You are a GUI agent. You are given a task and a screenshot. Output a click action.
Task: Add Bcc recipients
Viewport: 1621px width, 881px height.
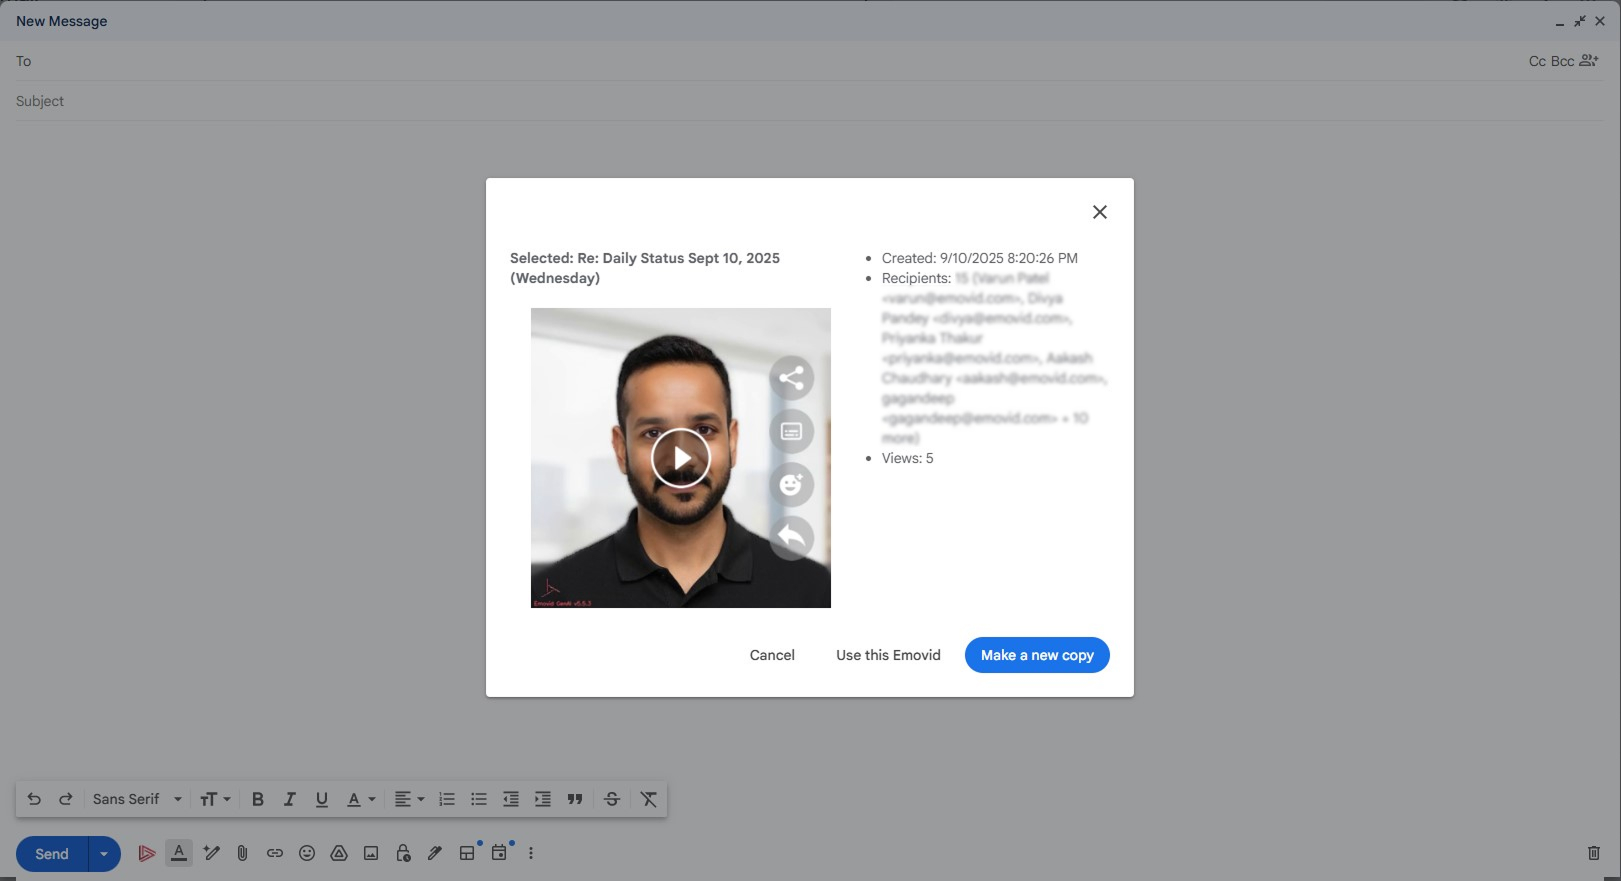(x=1563, y=61)
